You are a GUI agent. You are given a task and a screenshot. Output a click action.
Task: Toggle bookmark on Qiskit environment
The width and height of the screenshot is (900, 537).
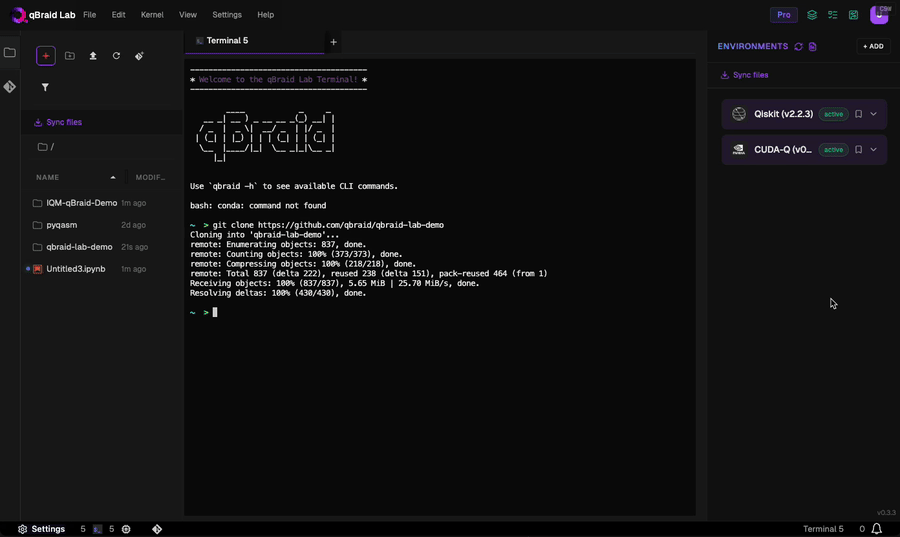[859, 114]
